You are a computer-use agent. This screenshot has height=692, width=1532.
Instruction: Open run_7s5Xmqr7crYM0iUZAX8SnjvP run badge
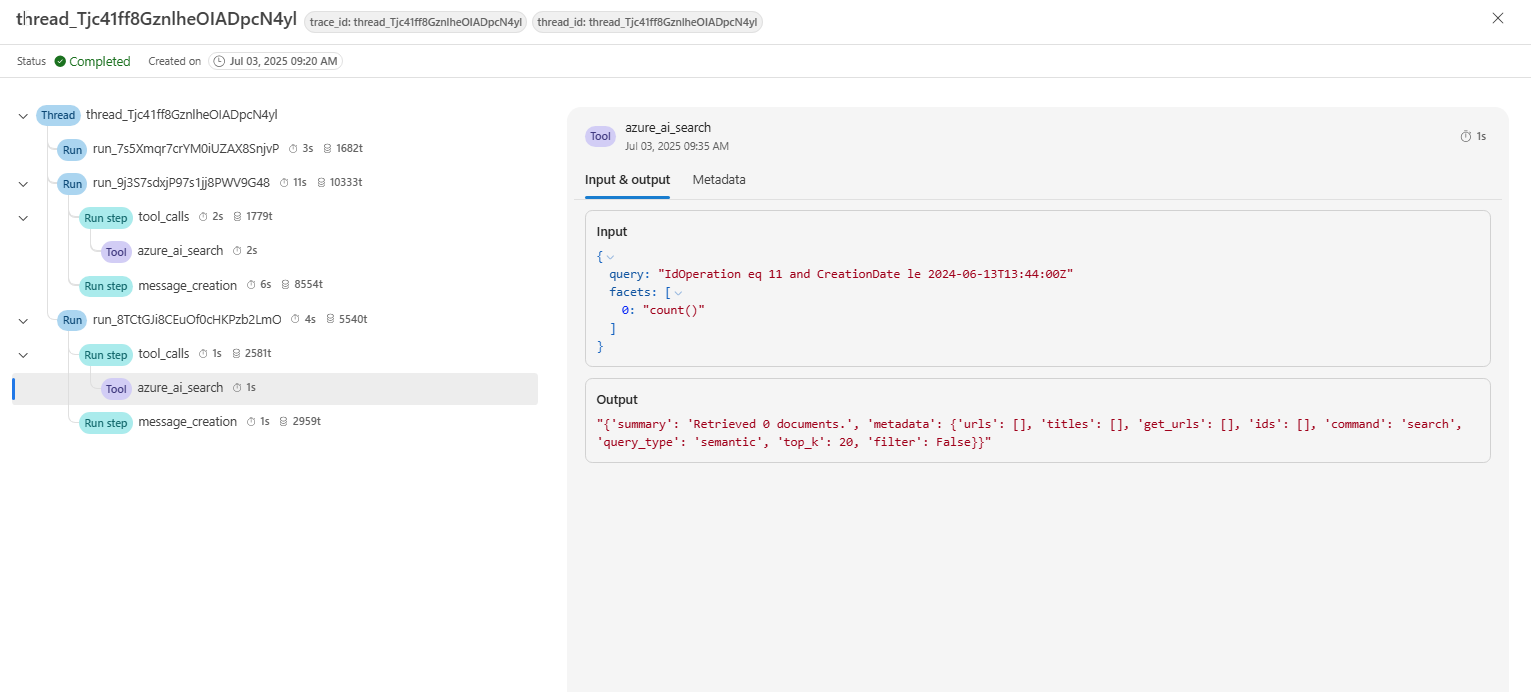[x=72, y=150]
